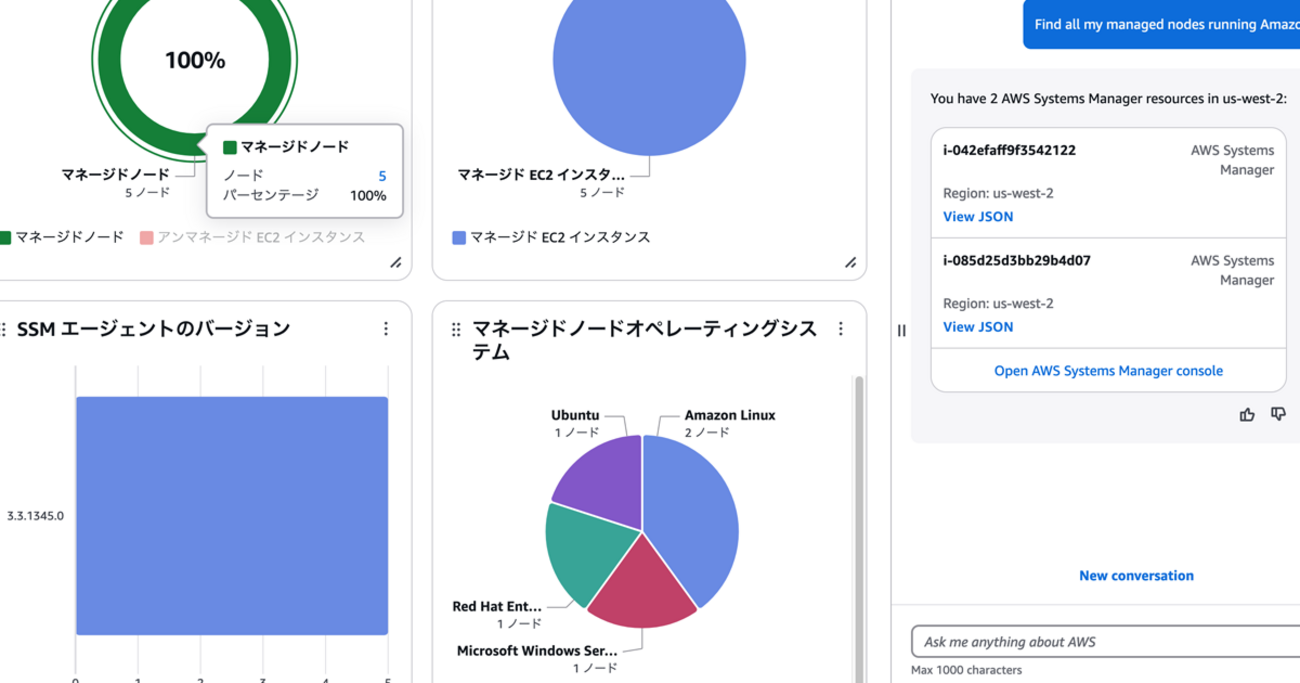Focus the Ask me anything about AWS field
1300x683 pixels.
pyautogui.click(x=1105, y=641)
